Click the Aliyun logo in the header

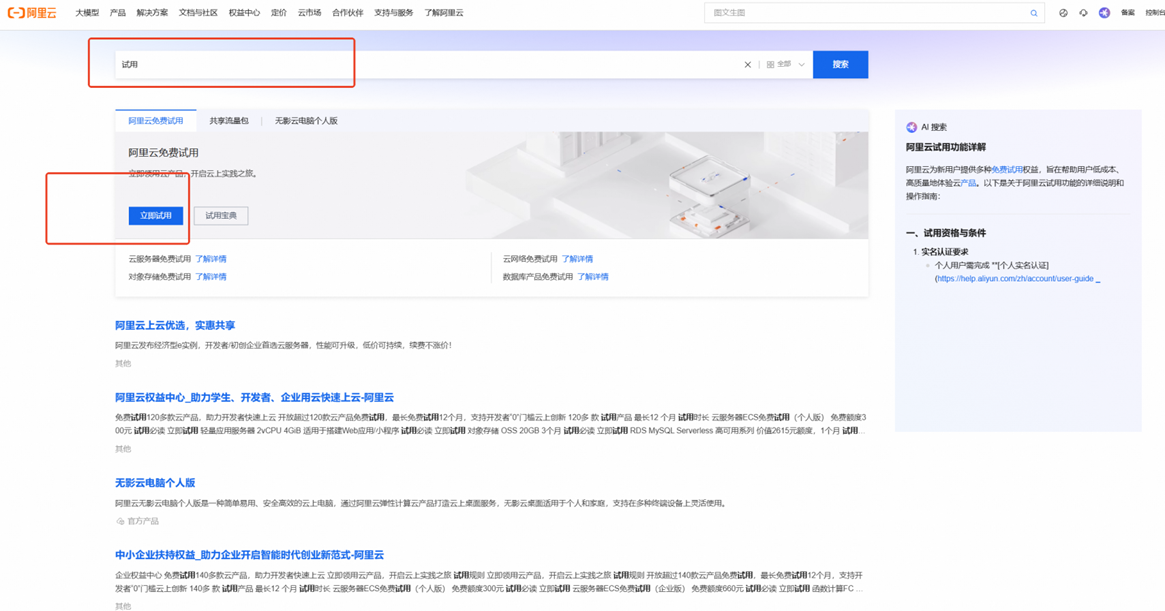(x=32, y=13)
